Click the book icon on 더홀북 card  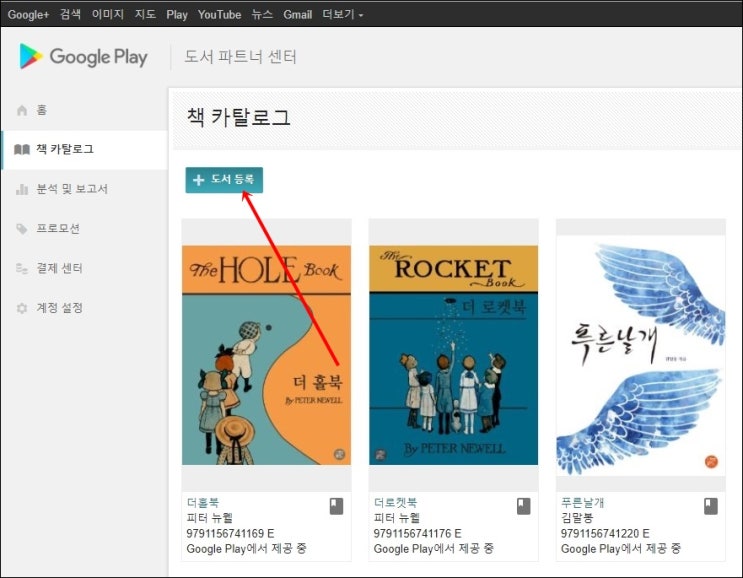pos(336,506)
